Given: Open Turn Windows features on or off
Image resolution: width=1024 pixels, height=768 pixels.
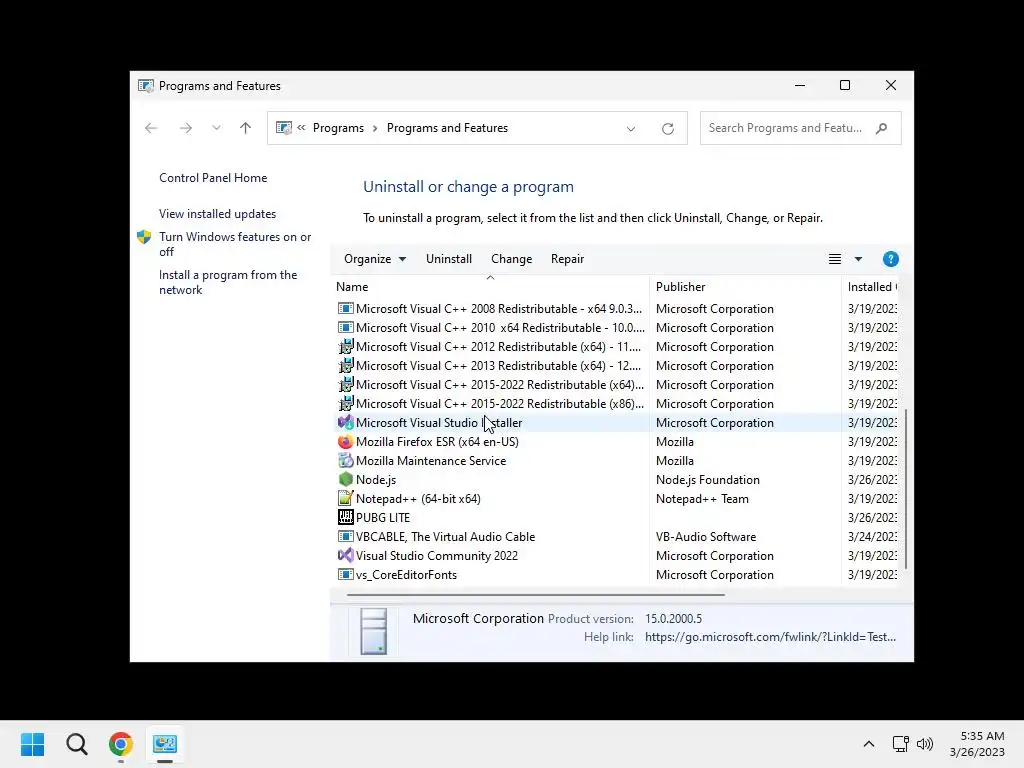Looking at the screenshot, I should pyautogui.click(x=235, y=244).
